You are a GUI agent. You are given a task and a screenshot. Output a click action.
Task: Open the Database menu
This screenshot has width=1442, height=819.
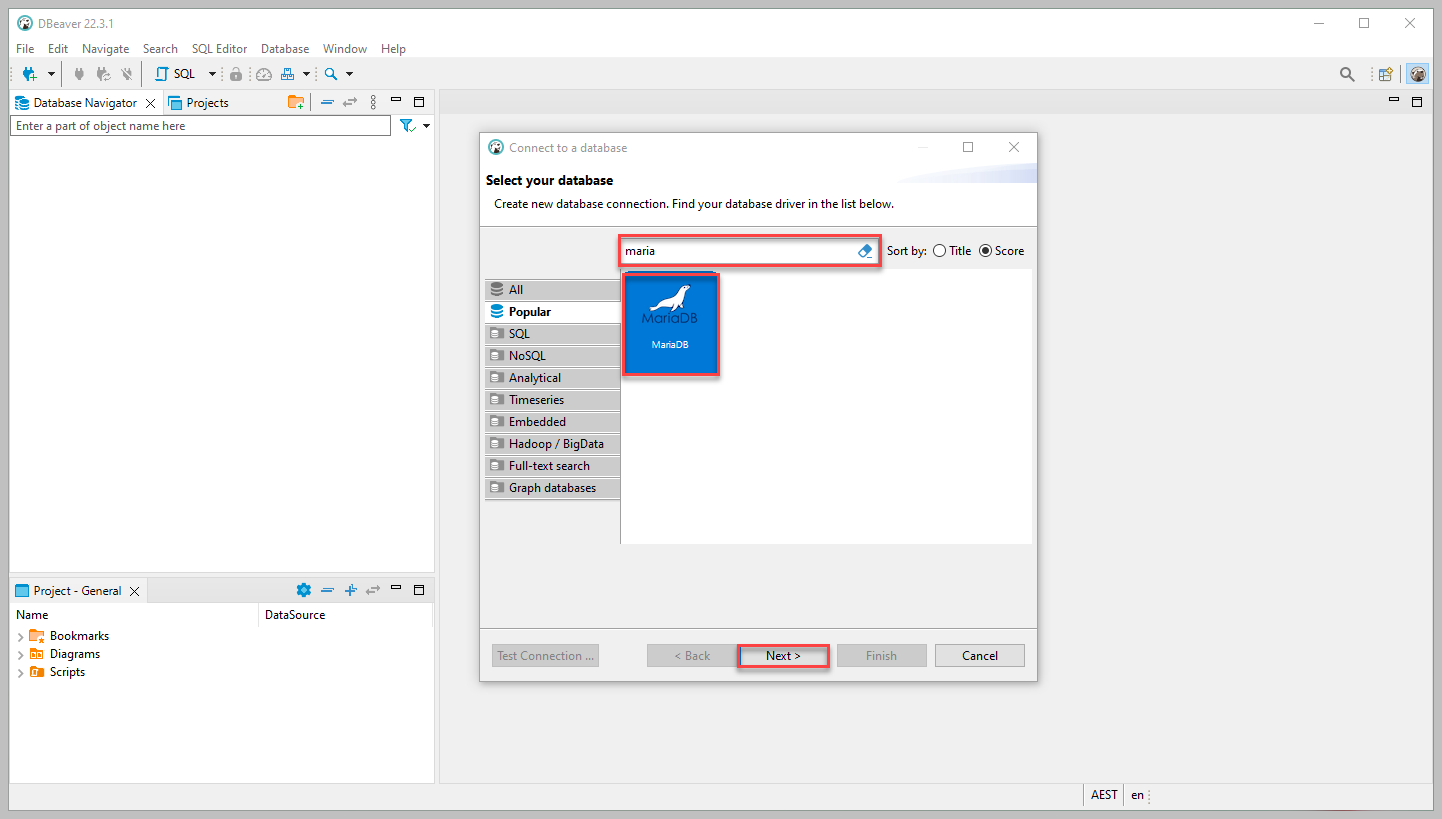tap(285, 49)
